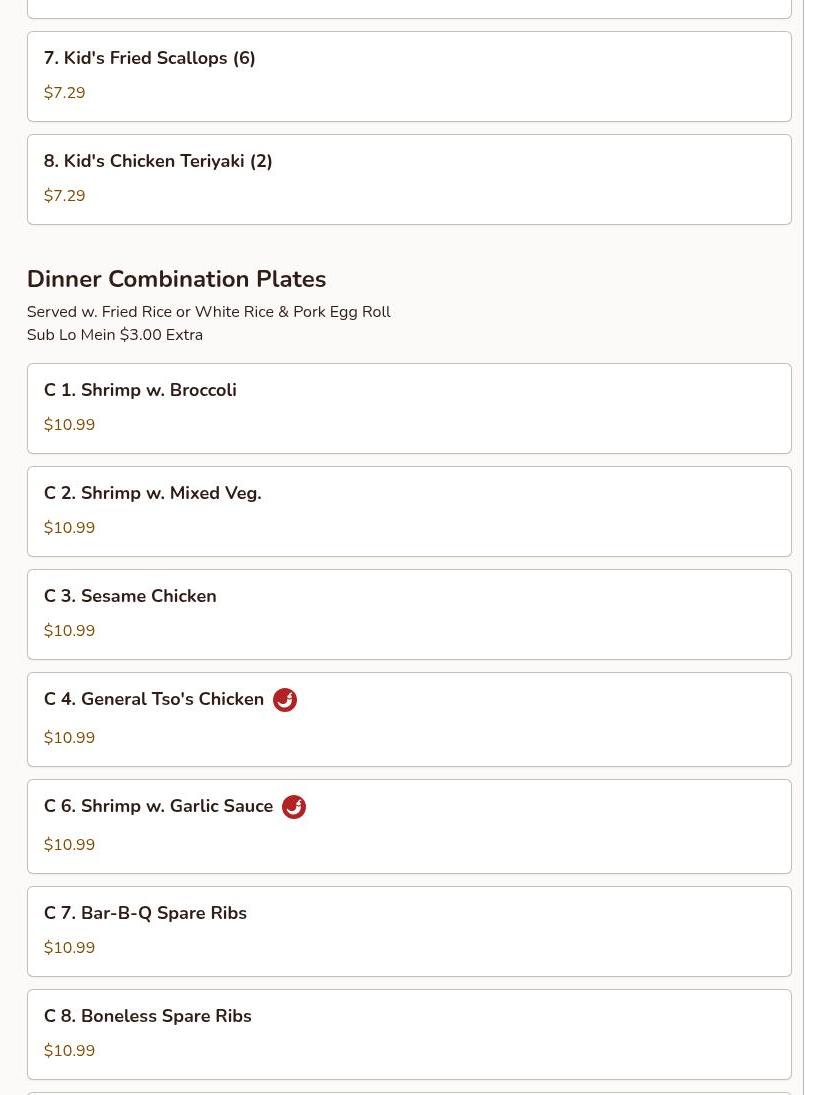Viewport: 824px width, 1095px height.
Task: Click $7.29 price under Kid's Fried Scallops
Action: (x=65, y=93)
